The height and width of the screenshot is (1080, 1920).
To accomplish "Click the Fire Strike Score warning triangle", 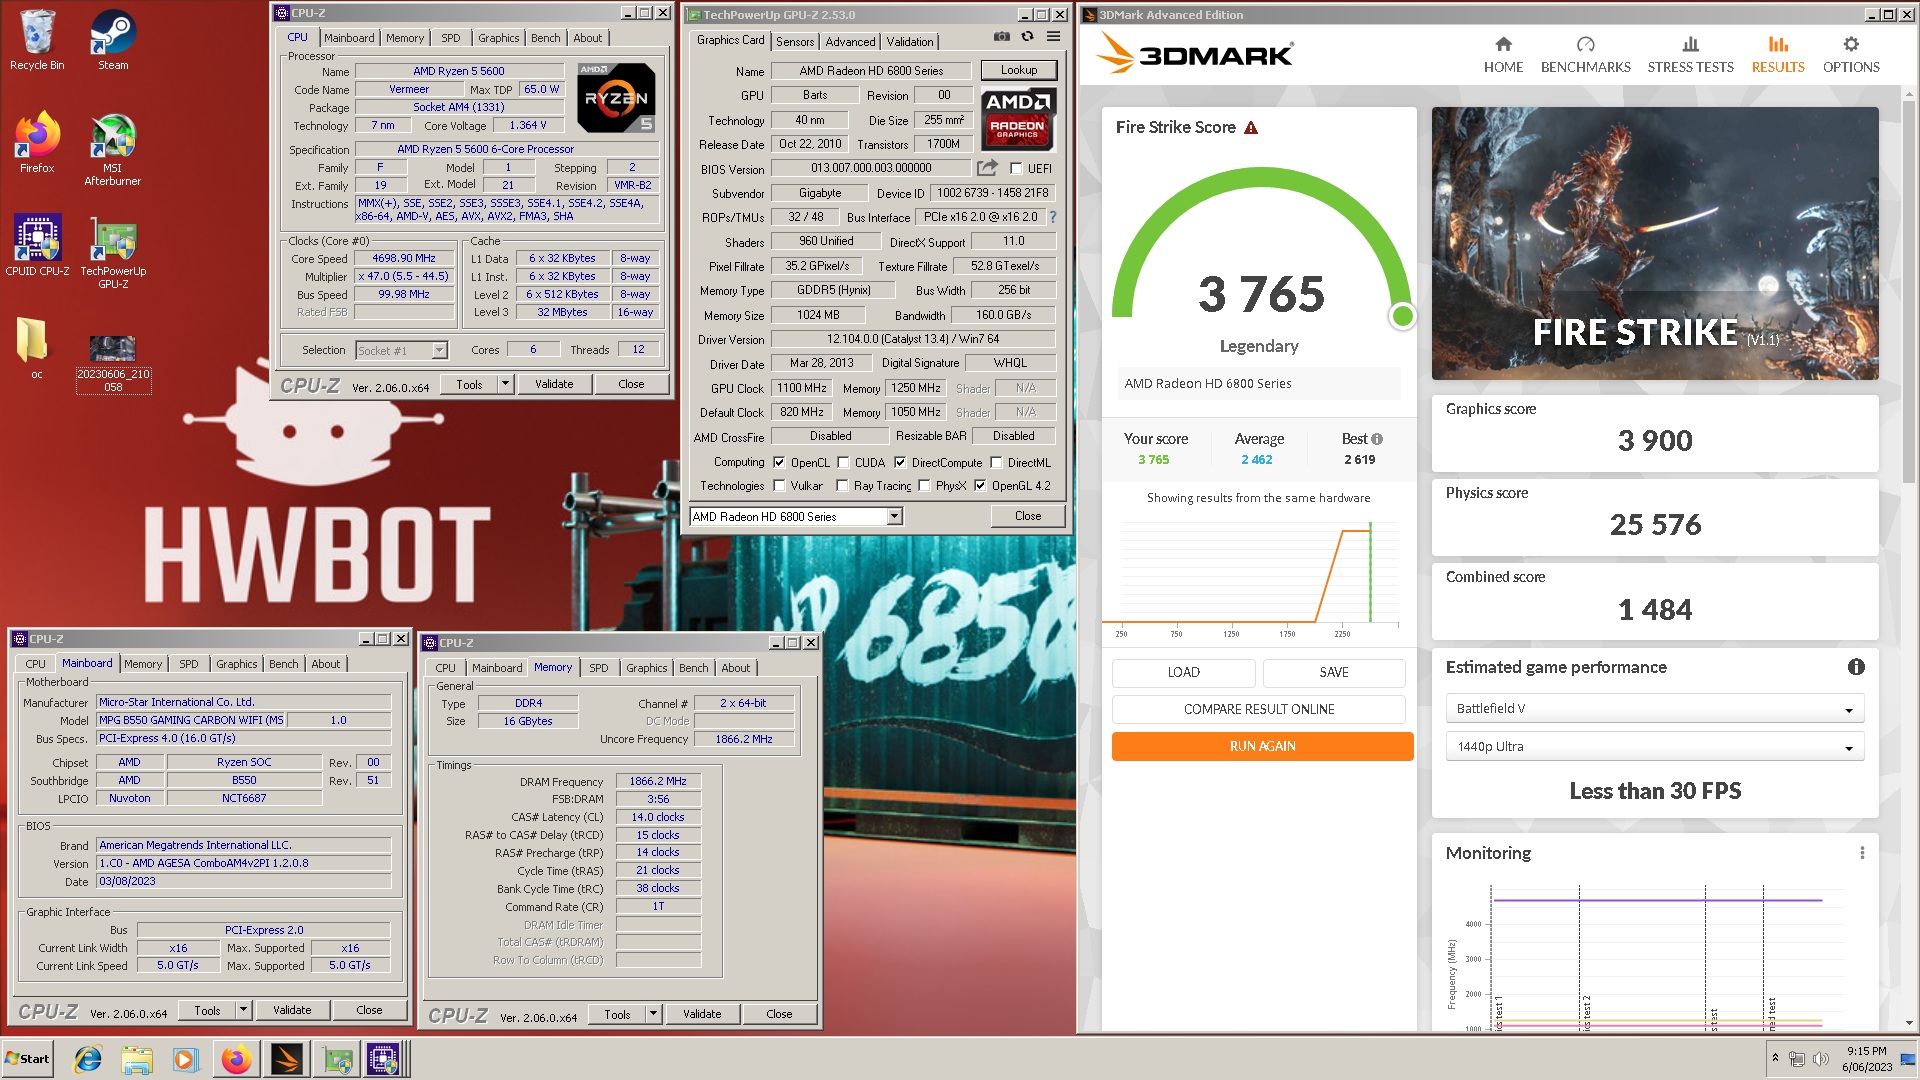I will point(1250,128).
